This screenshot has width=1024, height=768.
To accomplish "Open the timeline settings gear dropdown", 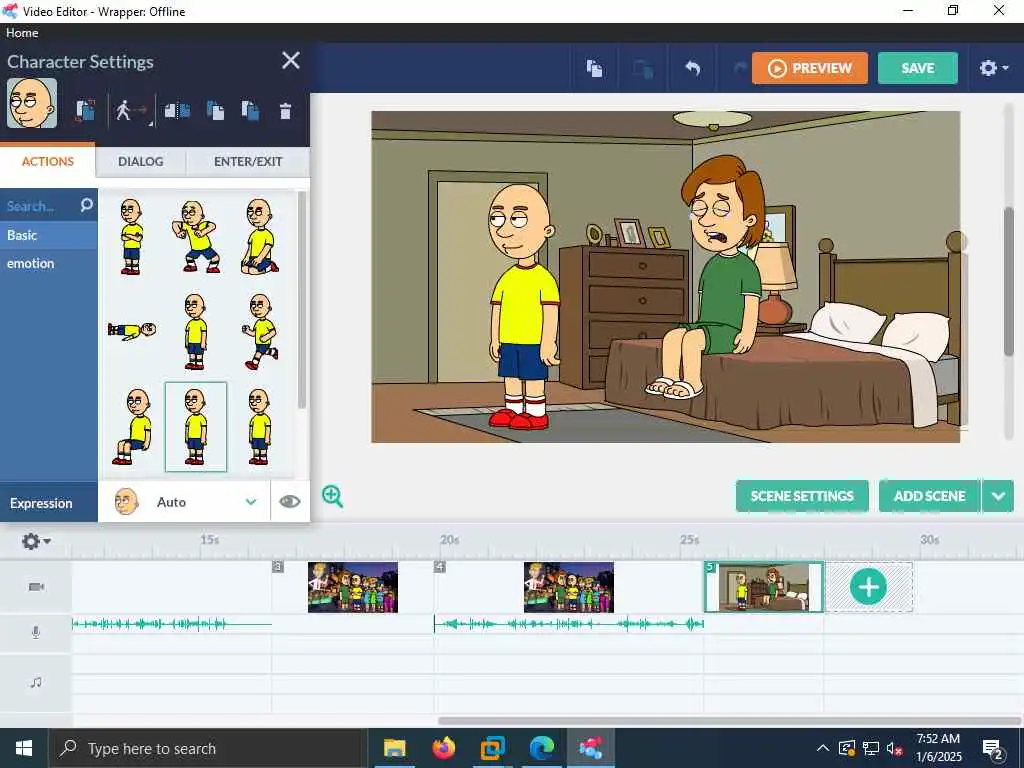I will 36,541.
